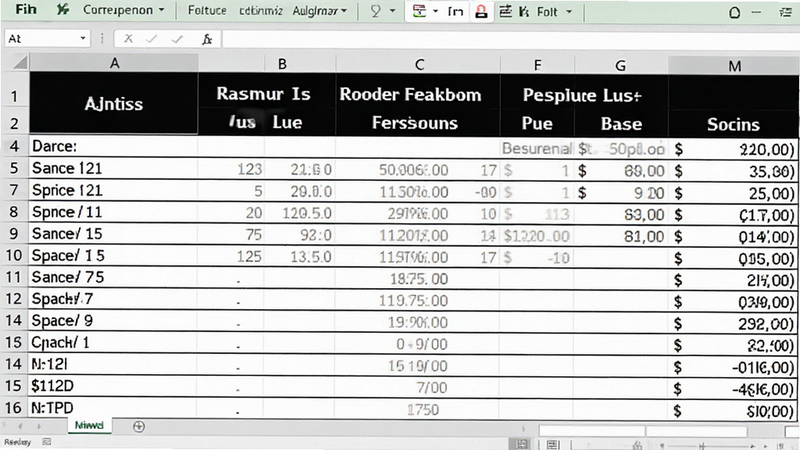The width and height of the screenshot is (800, 450).
Task: Click the circular icon at top right
Action: 734,13
